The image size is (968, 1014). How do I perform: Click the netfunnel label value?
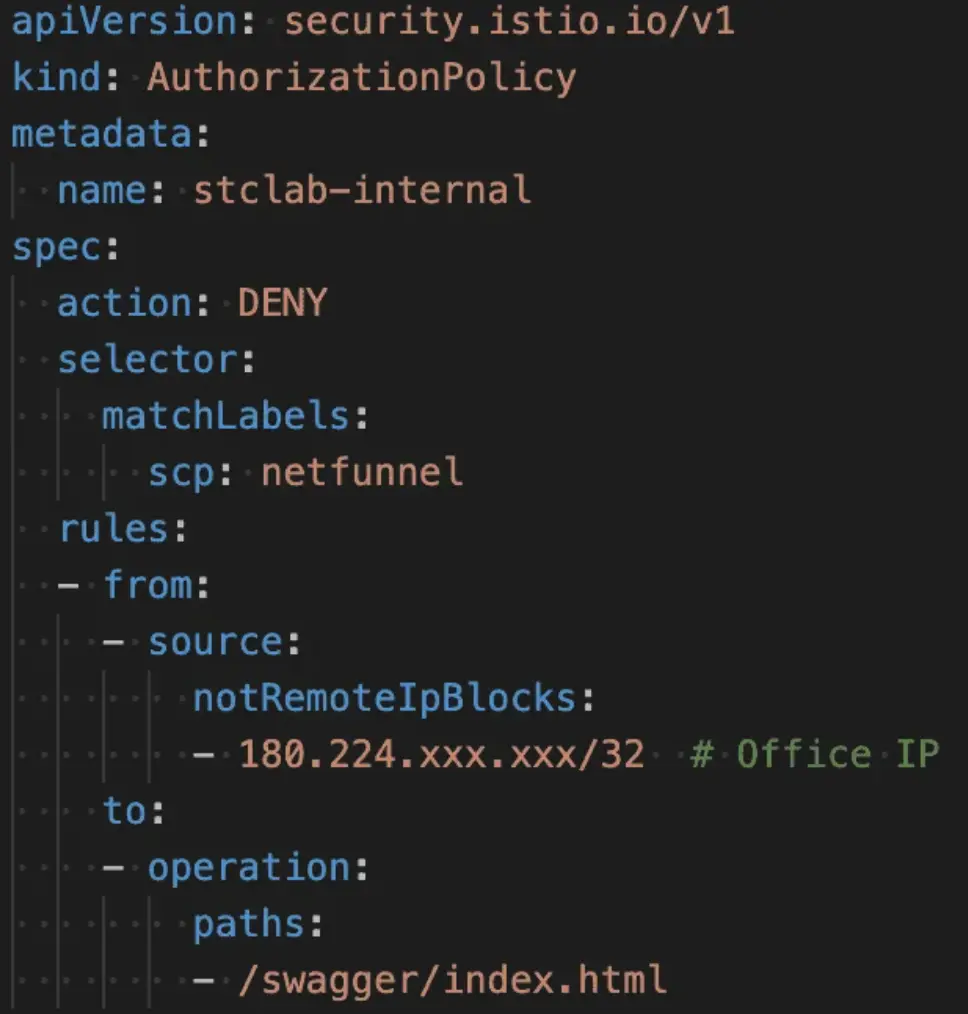pyautogui.click(x=362, y=471)
